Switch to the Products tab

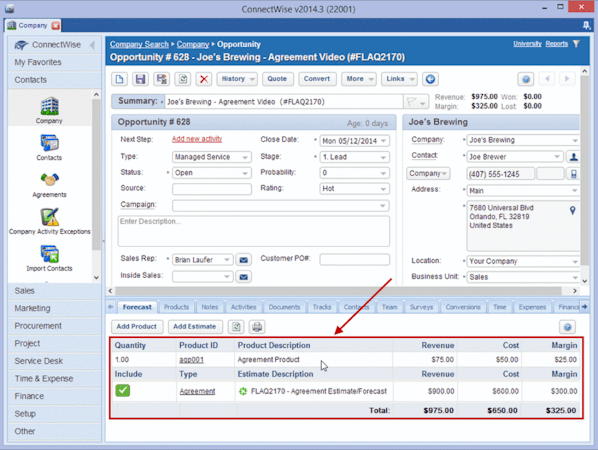176,307
